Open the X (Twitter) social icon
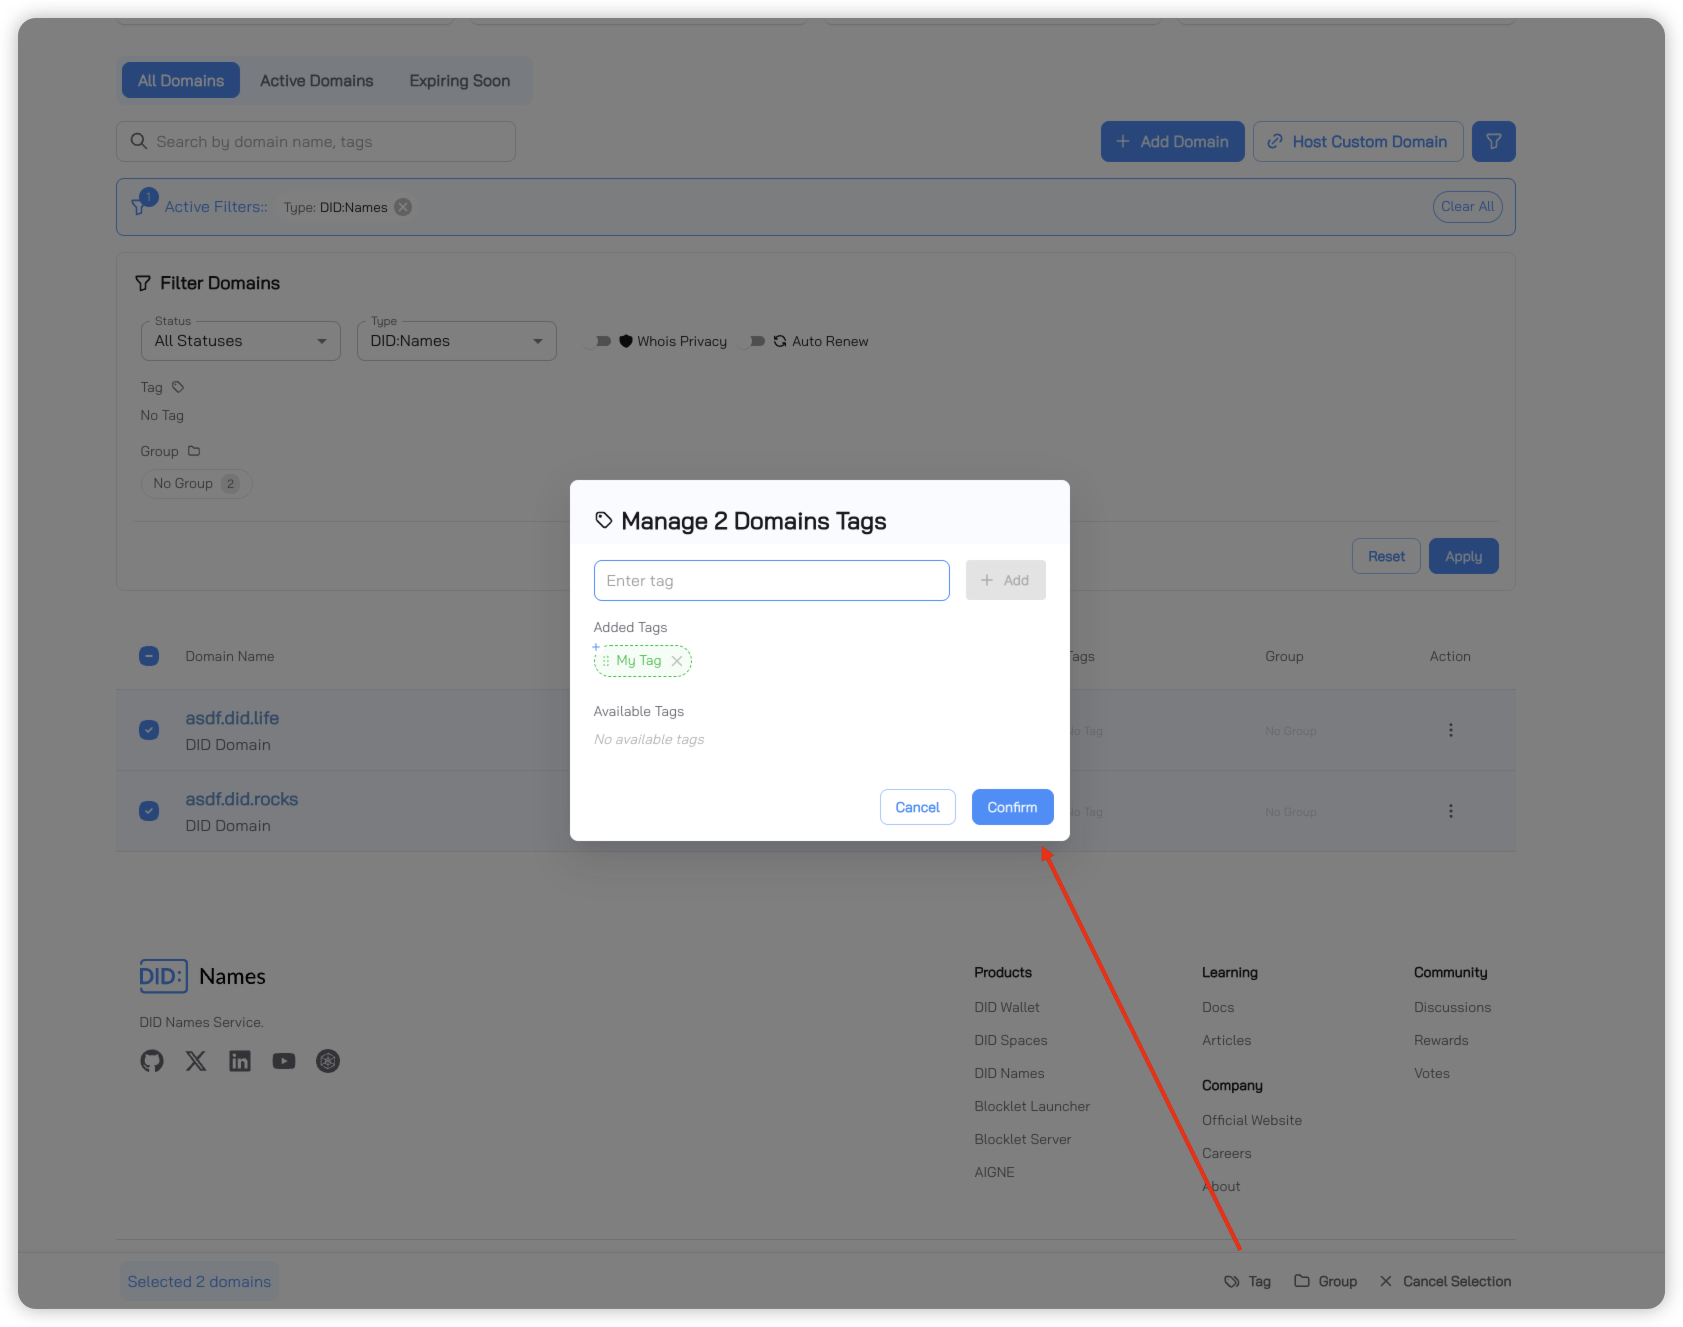This screenshot has height=1327, width=1683. (196, 1061)
